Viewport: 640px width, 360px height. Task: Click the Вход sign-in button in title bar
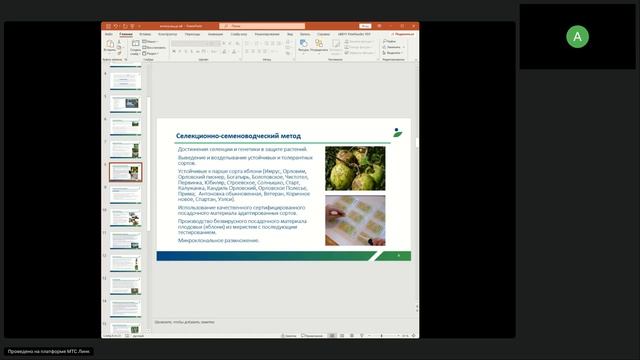[365, 26]
